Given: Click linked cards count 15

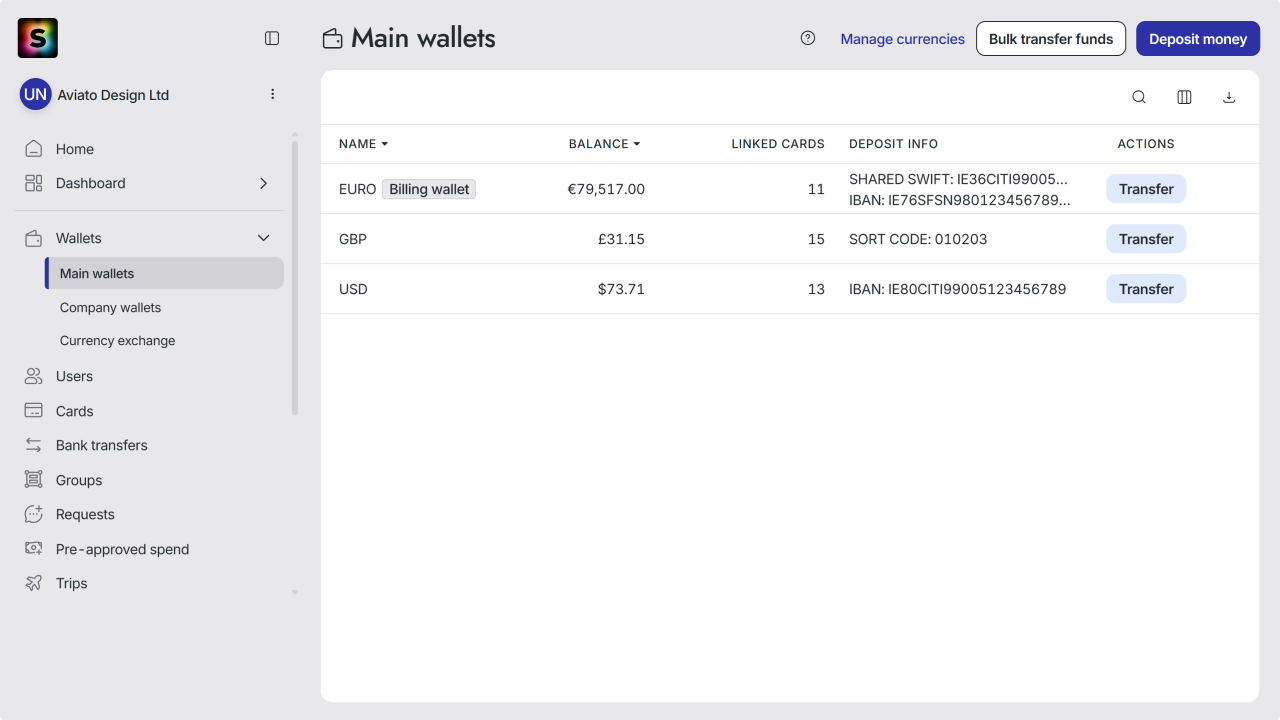Looking at the screenshot, I should pyautogui.click(x=816, y=239).
